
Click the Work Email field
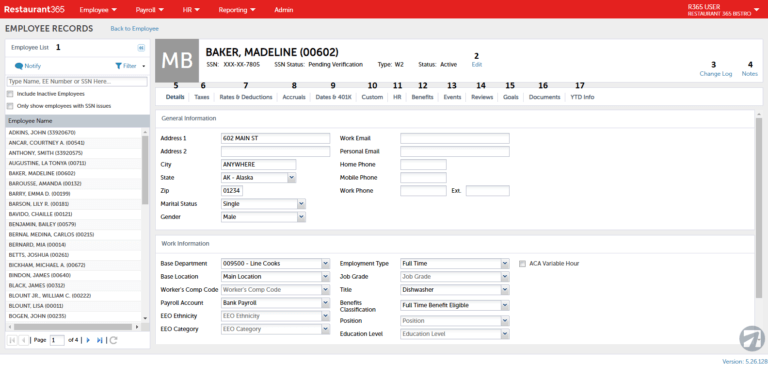455,138
